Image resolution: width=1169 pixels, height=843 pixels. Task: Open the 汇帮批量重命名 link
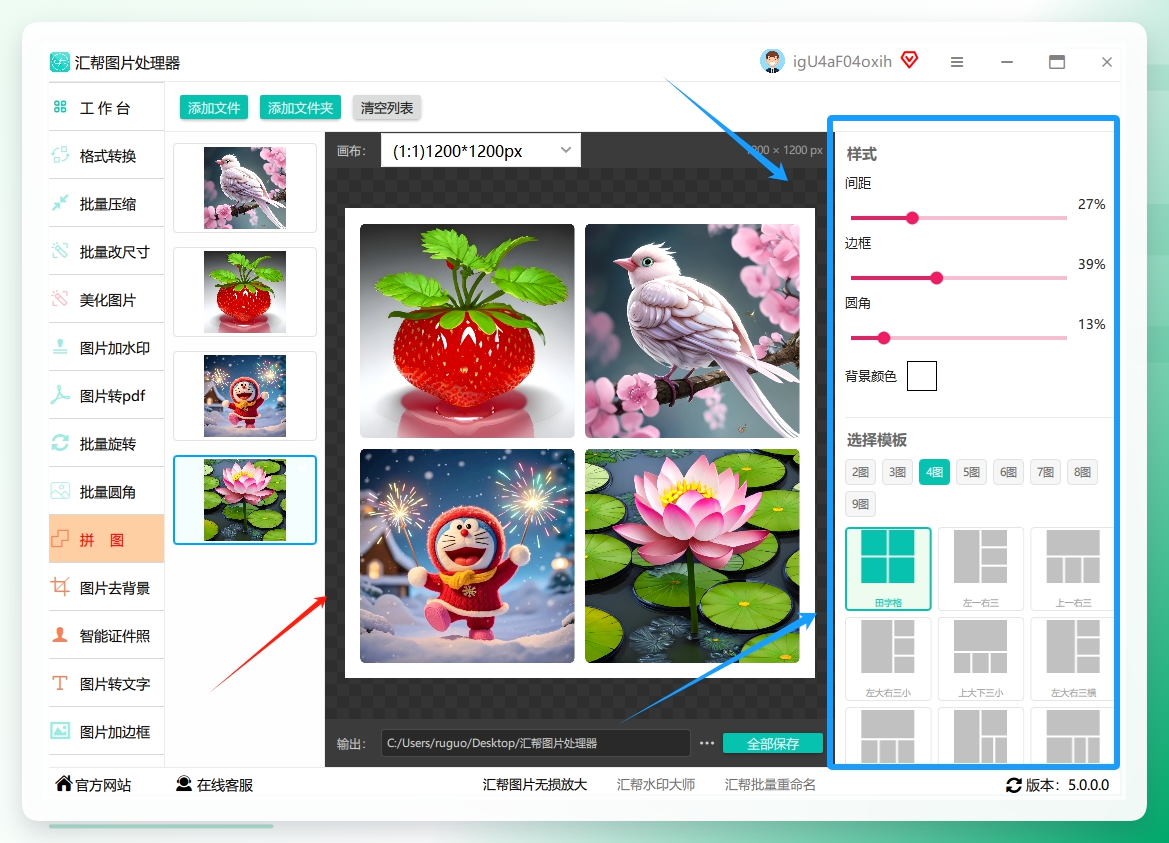point(770,785)
